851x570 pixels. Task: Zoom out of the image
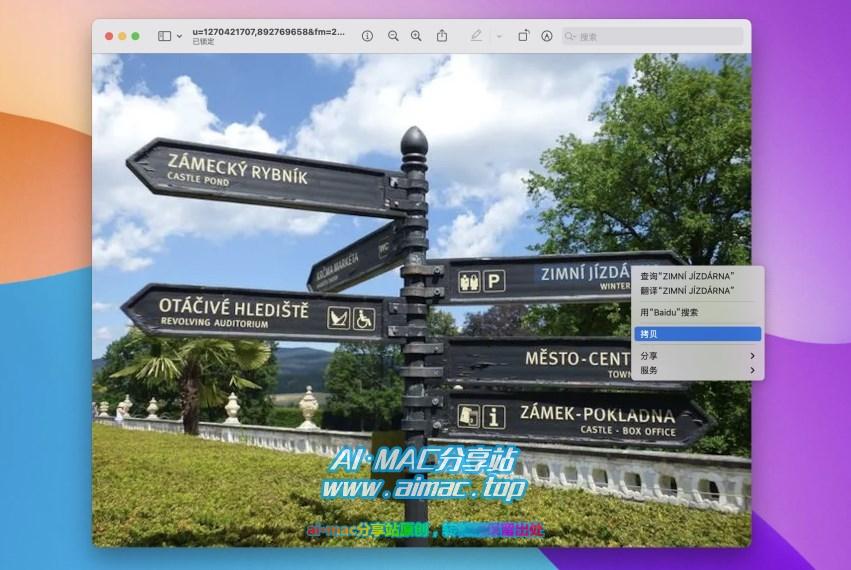pos(393,36)
